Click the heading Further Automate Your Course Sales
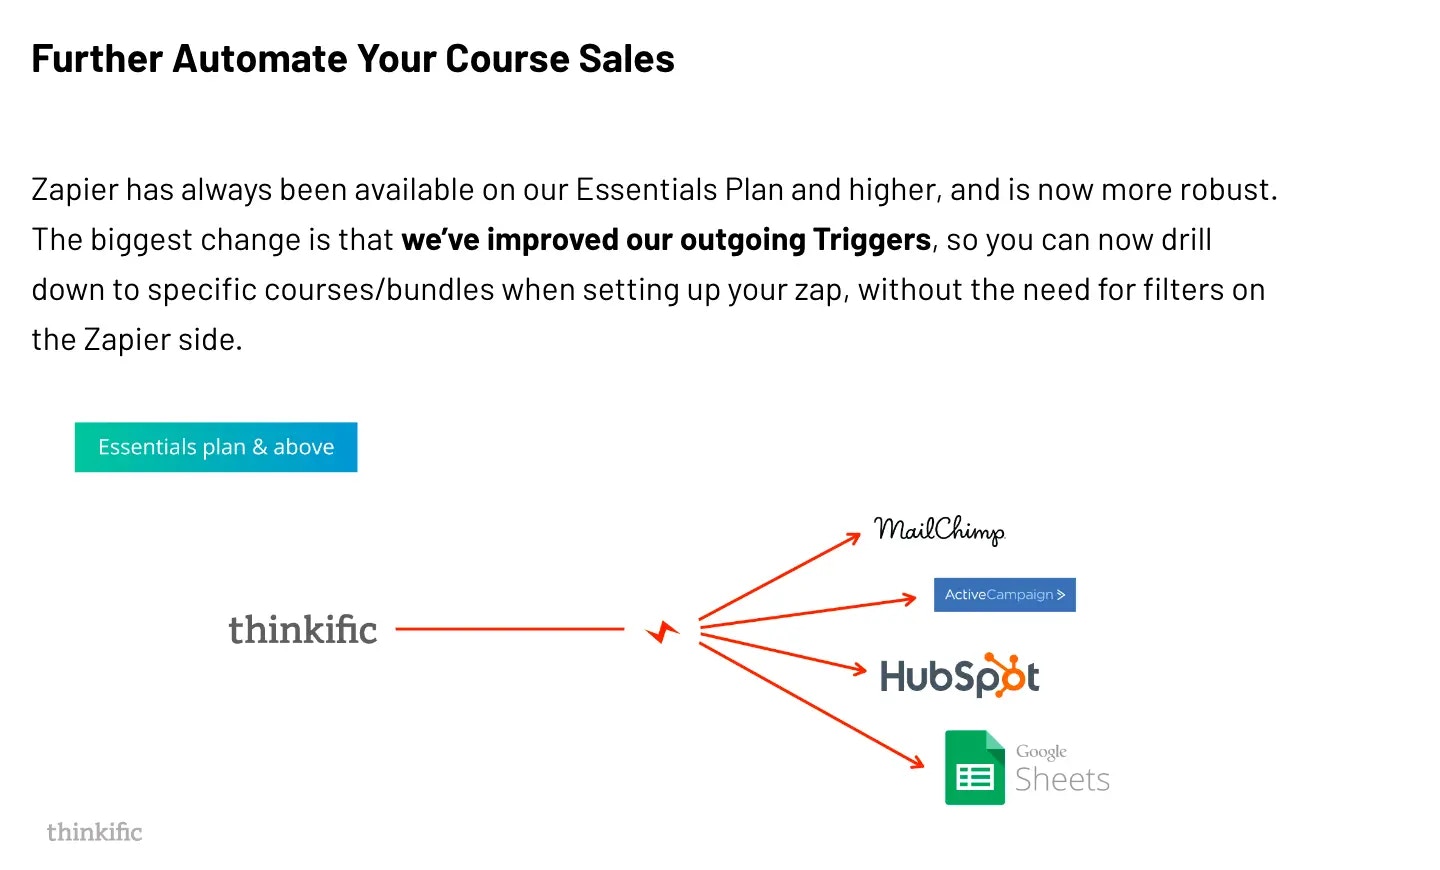Viewport: 1440px width, 870px height. pyautogui.click(x=353, y=59)
